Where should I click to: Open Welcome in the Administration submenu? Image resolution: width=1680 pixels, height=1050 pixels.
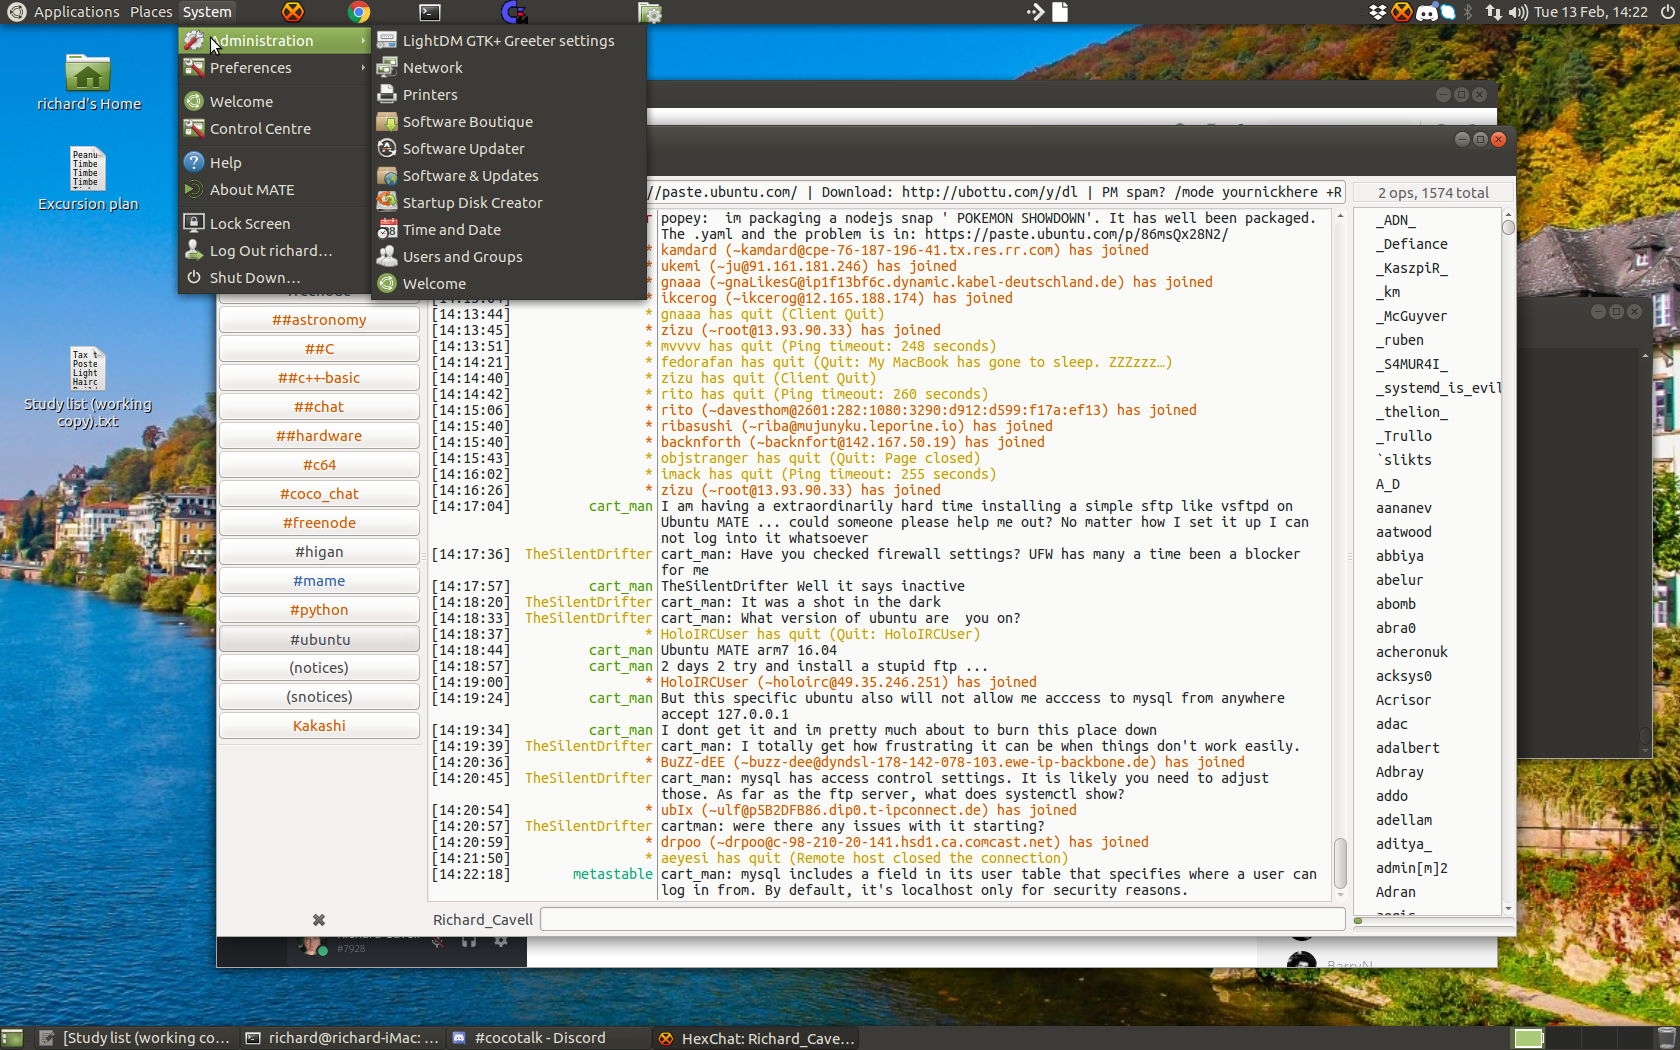[x=508, y=284]
